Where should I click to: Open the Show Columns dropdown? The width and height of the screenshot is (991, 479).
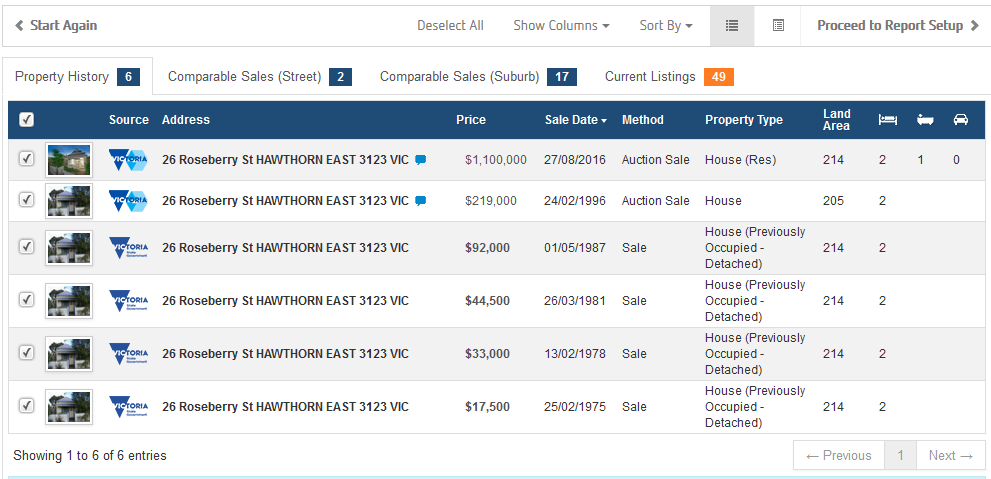pyautogui.click(x=561, y=26)
